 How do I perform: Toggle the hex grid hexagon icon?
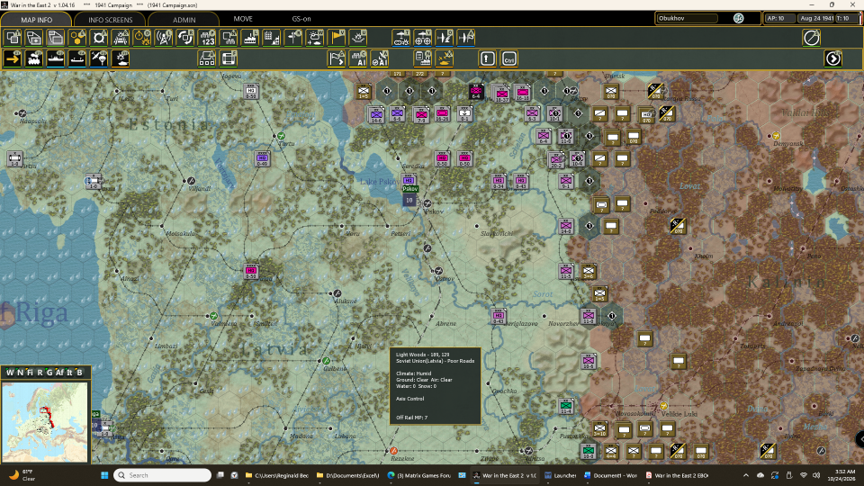click(x=78, y=37)
